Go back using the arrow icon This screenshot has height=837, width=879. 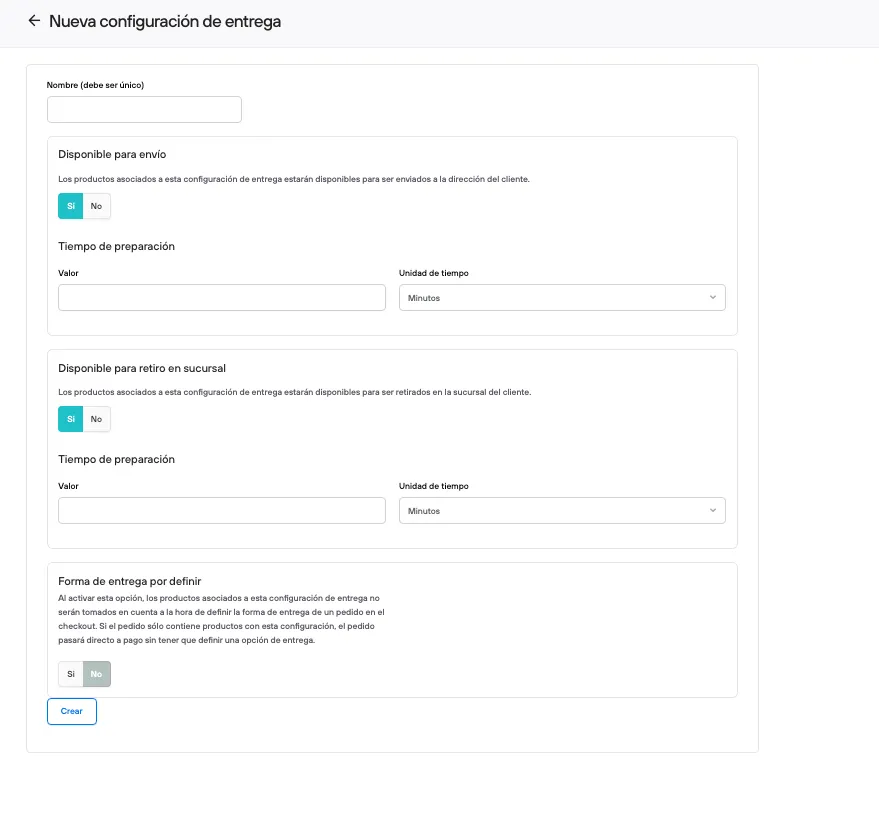tap(34, 21)
